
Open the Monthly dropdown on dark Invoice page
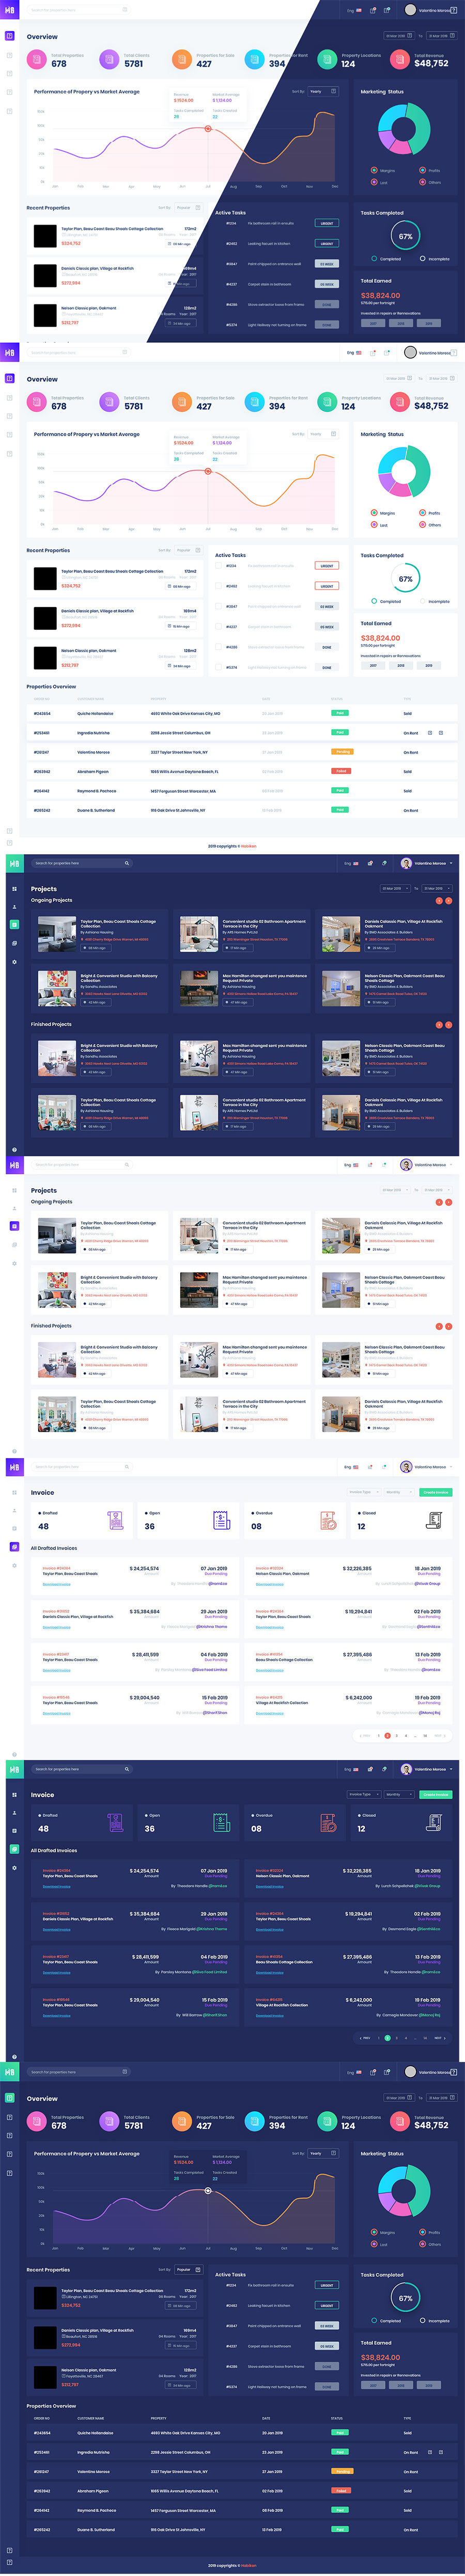click(x=398, y=1794)
